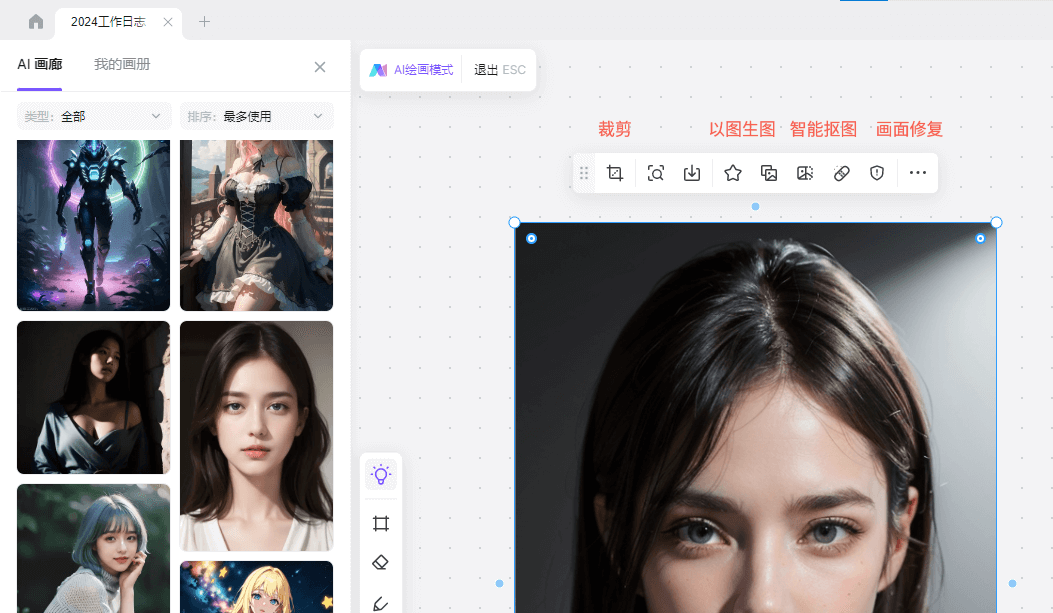1053x613 pixels.
Task: Select the eraser tool
Action: pyautogui.click(x=380, y=561)
